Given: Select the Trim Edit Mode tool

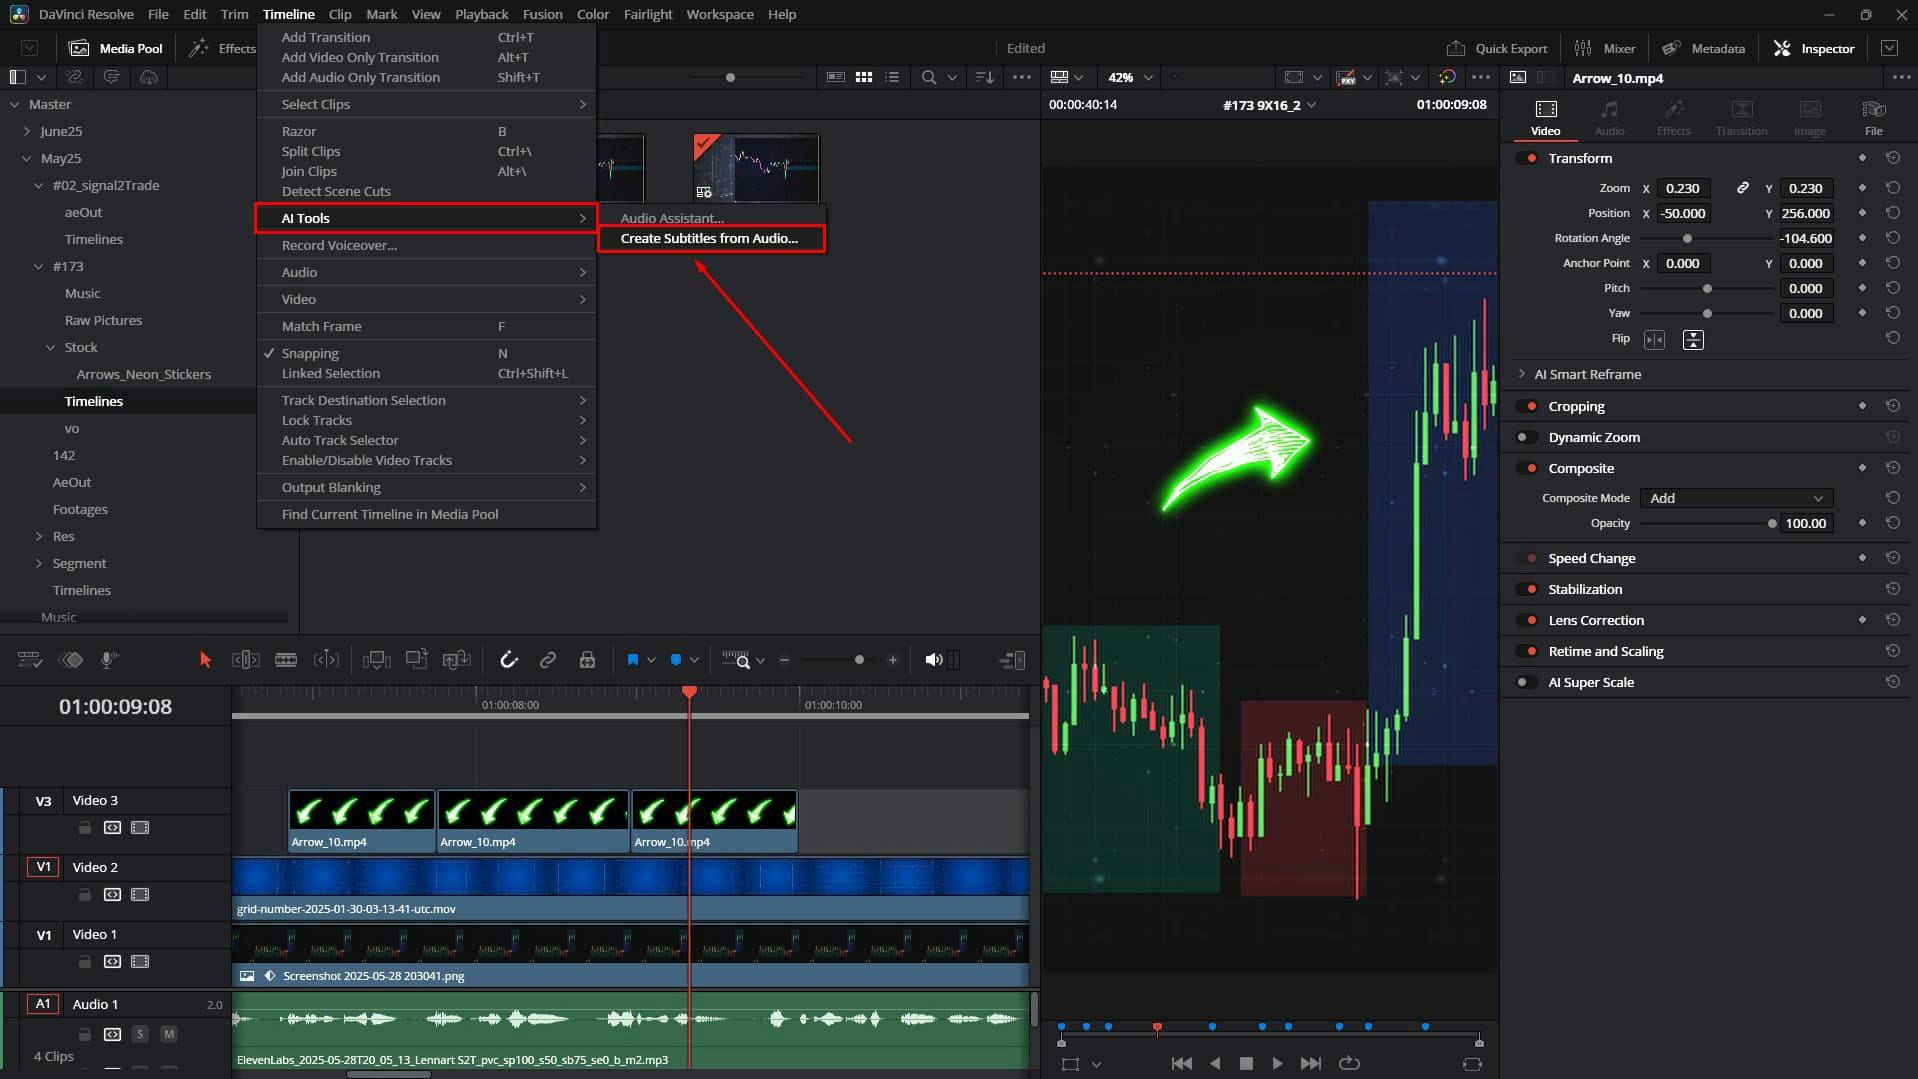Looking at the screenshot, I should click(245, 660).
